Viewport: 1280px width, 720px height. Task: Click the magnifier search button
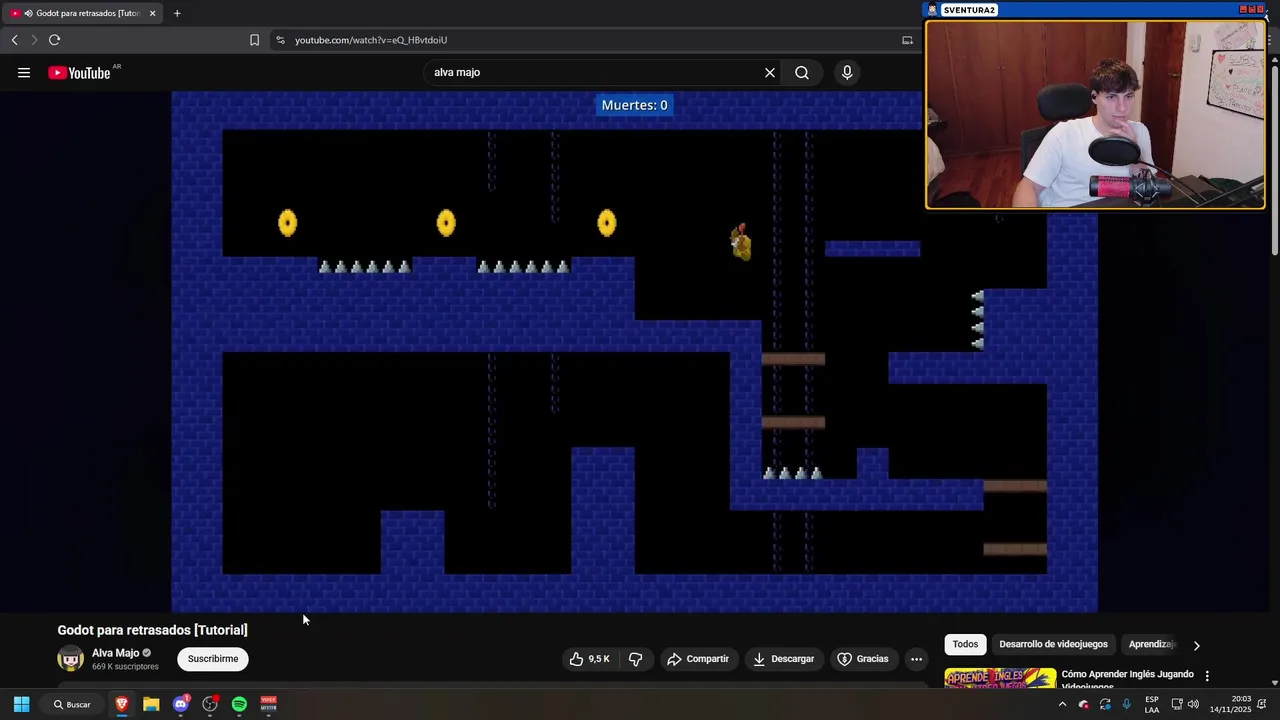point(802,73)
